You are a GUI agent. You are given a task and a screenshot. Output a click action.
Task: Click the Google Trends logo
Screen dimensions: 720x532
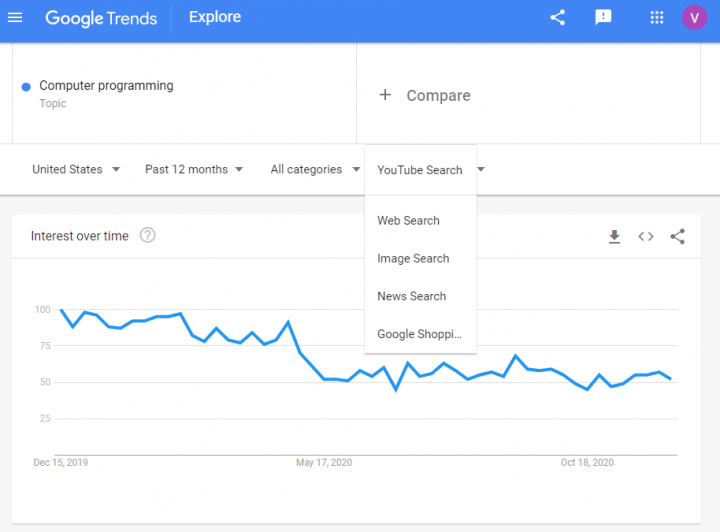point(101,18)
